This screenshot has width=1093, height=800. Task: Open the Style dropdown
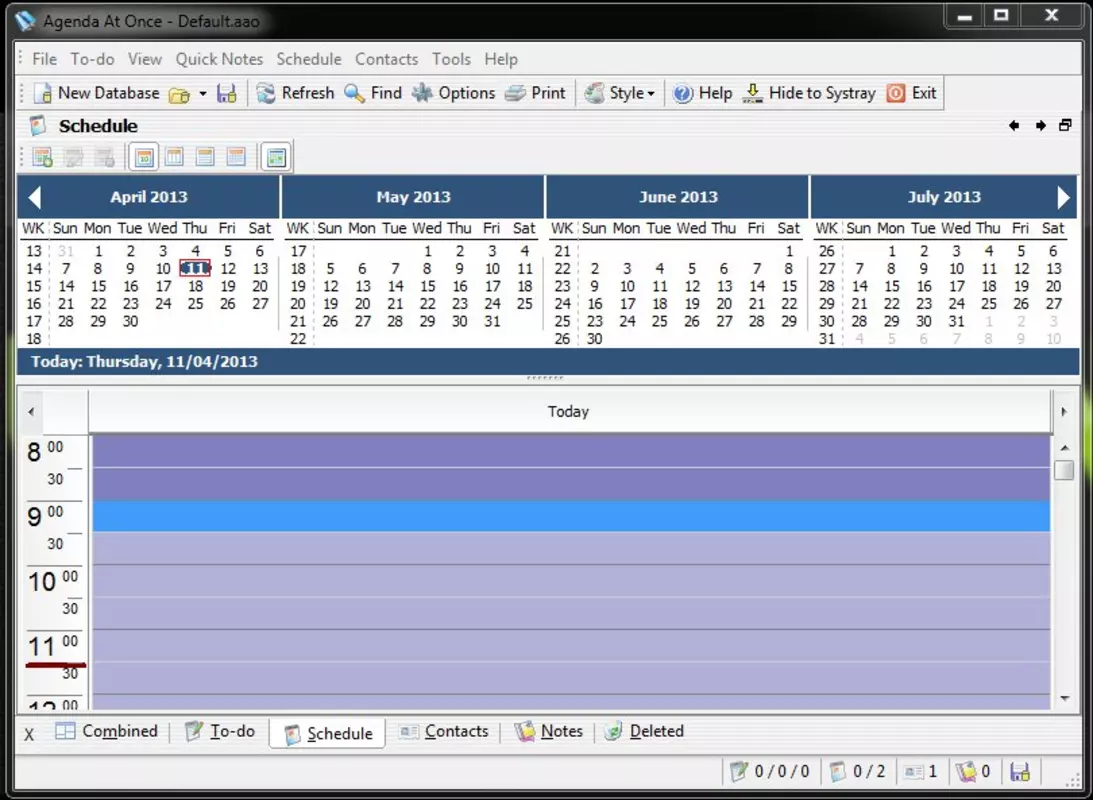click(620, 93)
